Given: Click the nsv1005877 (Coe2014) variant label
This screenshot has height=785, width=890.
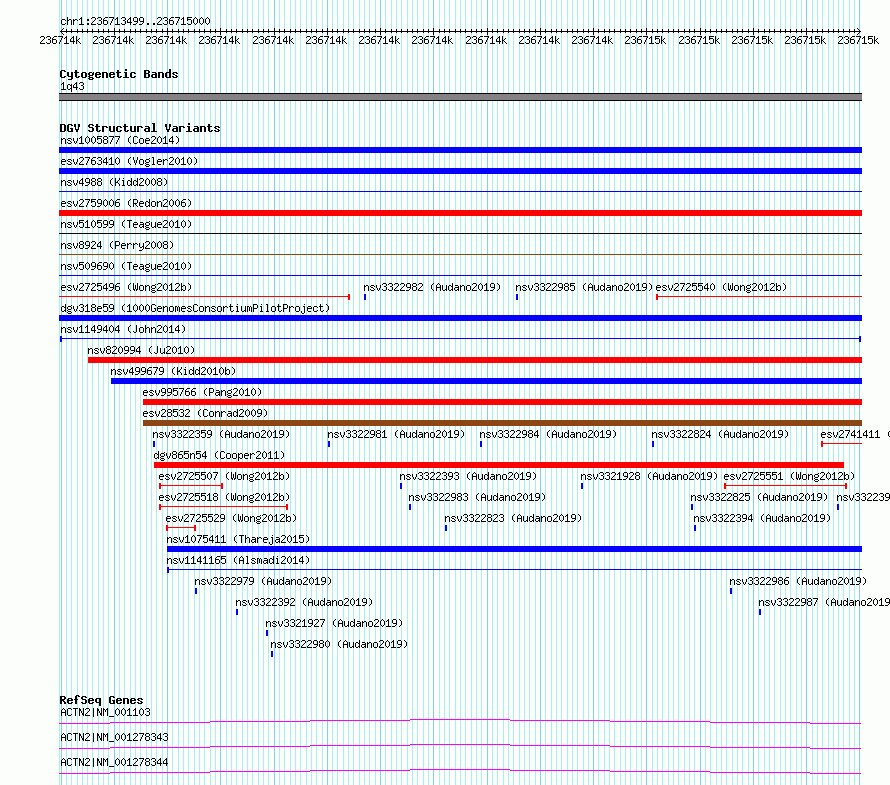Looking at the screenshot, I should (x=120, y=140).
